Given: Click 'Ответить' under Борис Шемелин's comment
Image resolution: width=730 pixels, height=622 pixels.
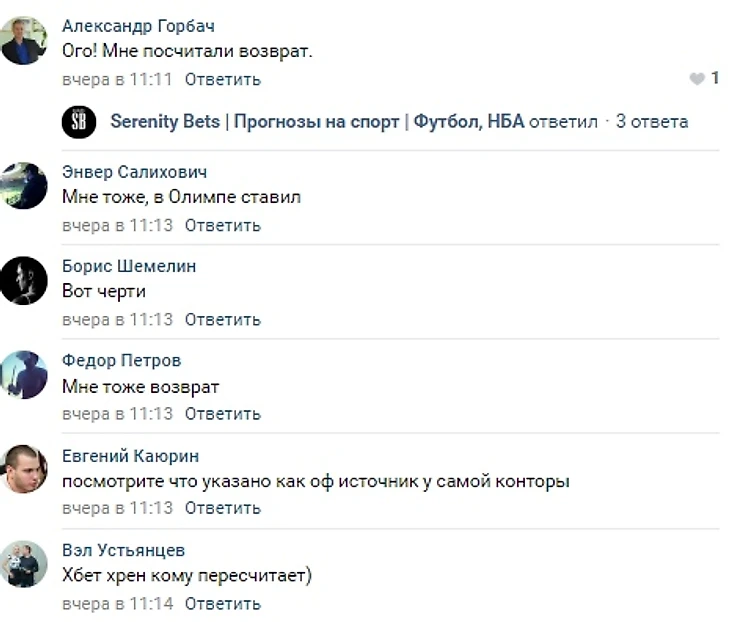Looking at the screenshot, I should 223,320.
